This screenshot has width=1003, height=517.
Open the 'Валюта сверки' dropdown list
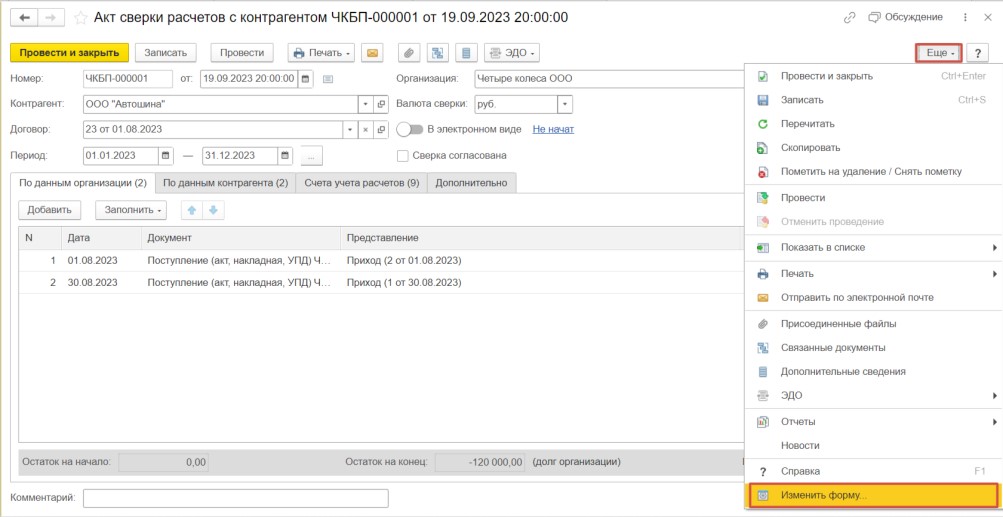point(565,104)
